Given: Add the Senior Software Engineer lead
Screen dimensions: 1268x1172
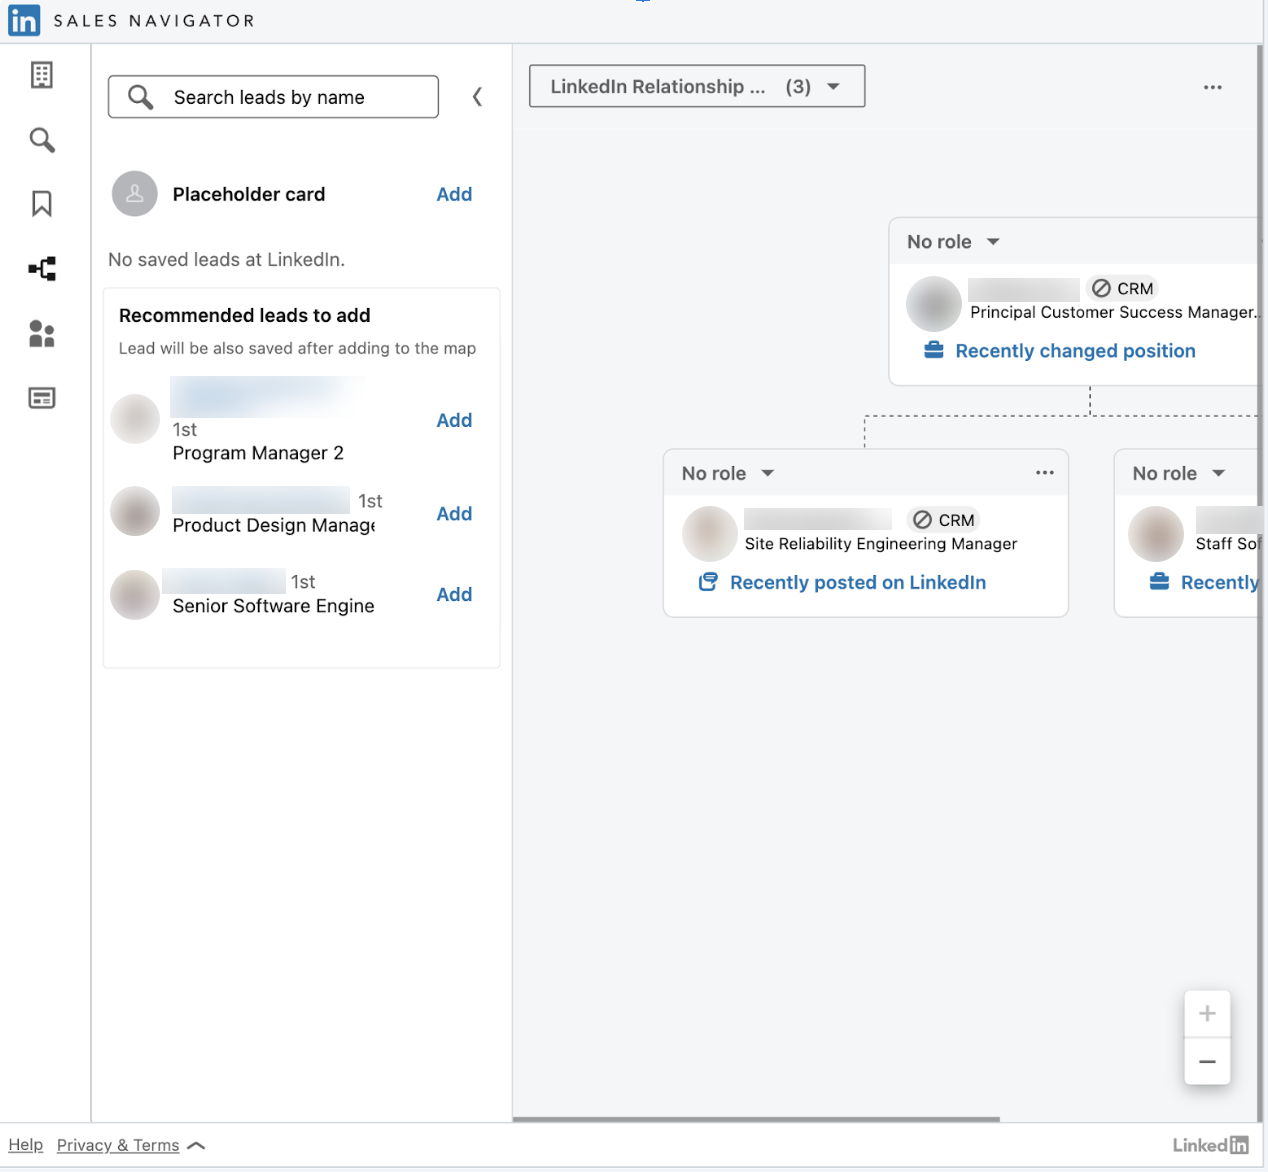Looking at the screenshot, I should 454,594.
